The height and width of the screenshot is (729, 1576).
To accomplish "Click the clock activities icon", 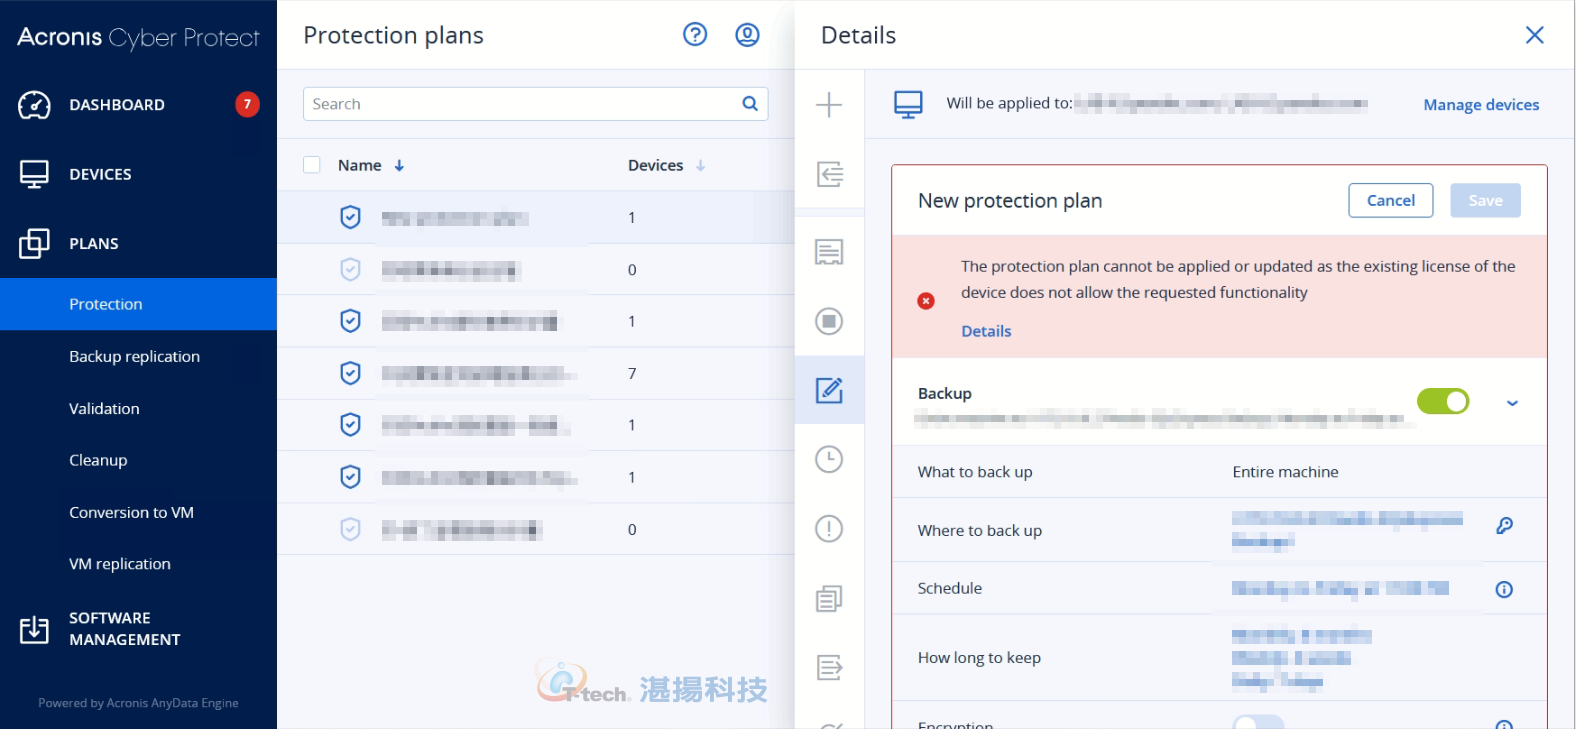I will tap(829, 459).
